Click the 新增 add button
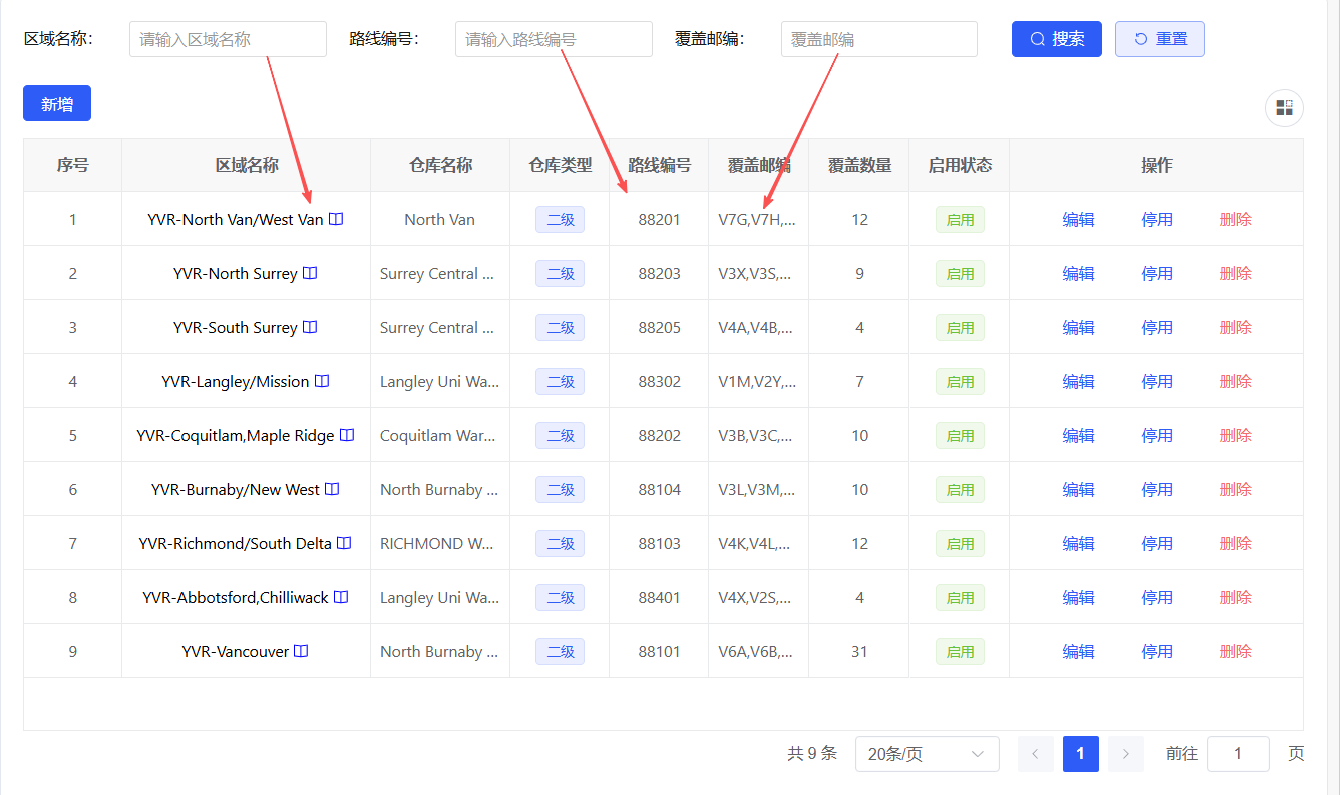Screen dimensions: 1340x795 (57, 103)
